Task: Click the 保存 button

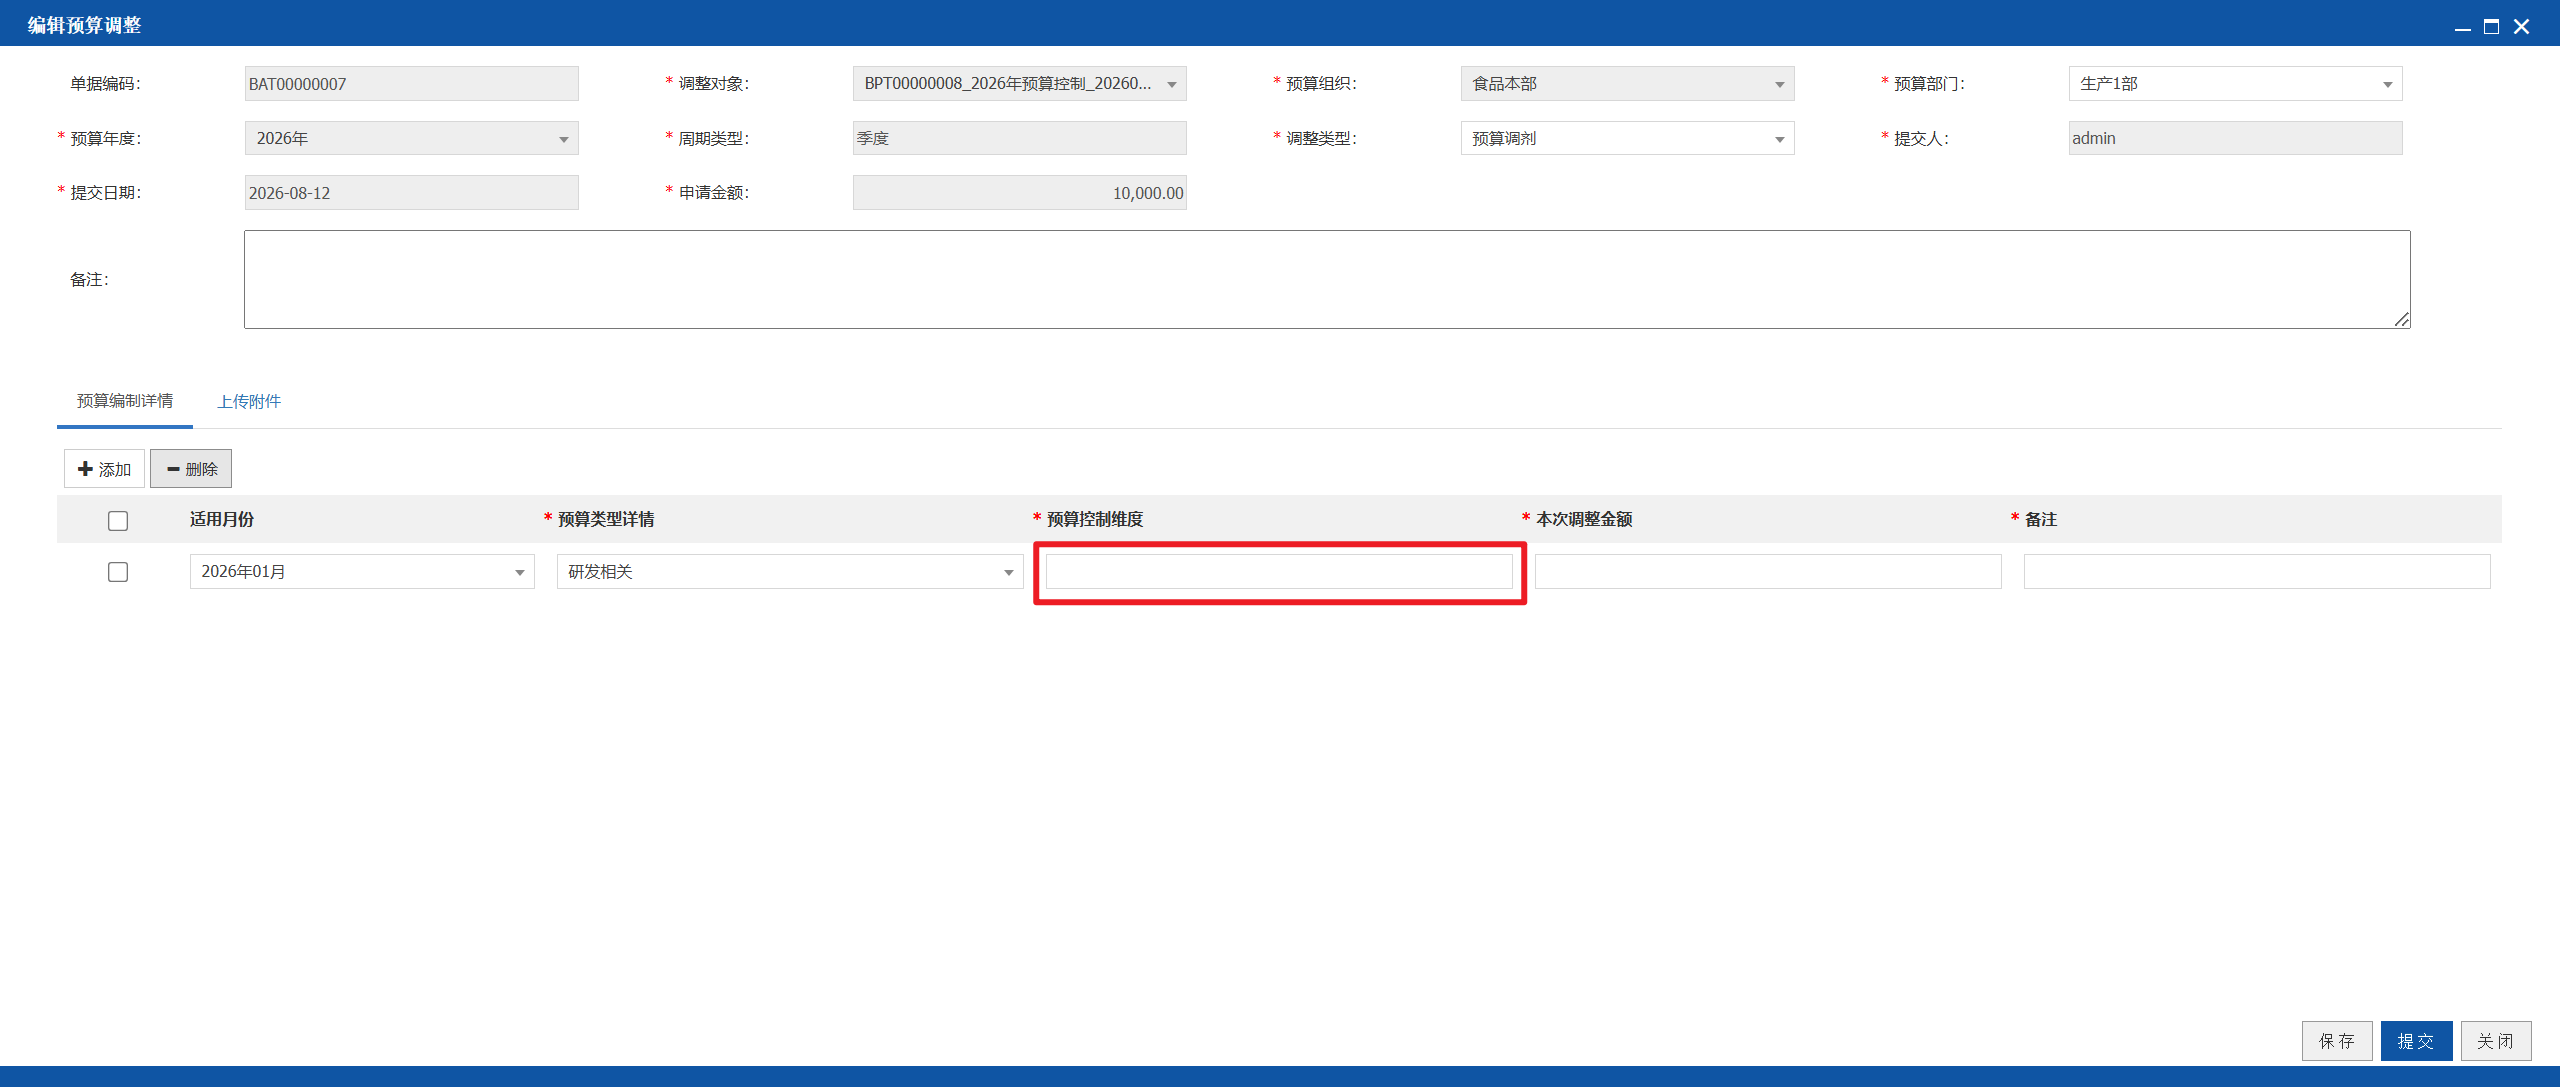Action: [x=2337, y=1041]
